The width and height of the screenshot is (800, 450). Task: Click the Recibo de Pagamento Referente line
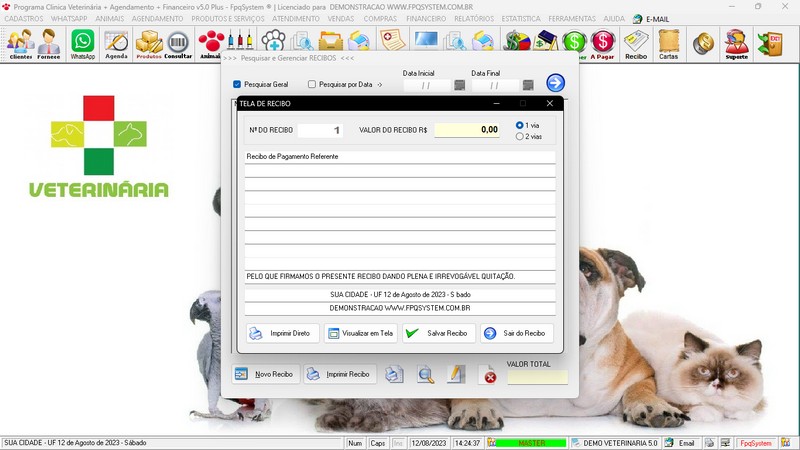click(400, 157)
